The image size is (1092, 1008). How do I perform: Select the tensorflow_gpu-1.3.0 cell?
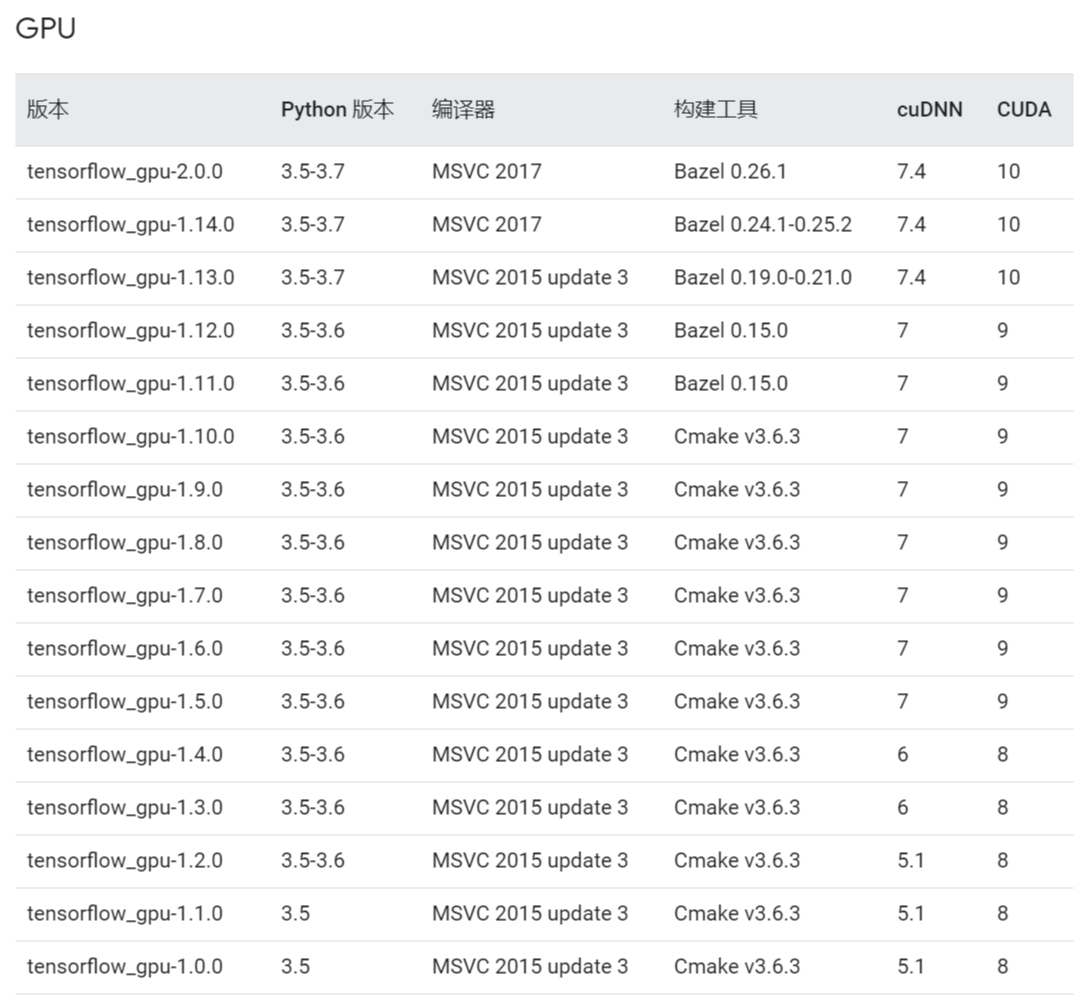125,807
